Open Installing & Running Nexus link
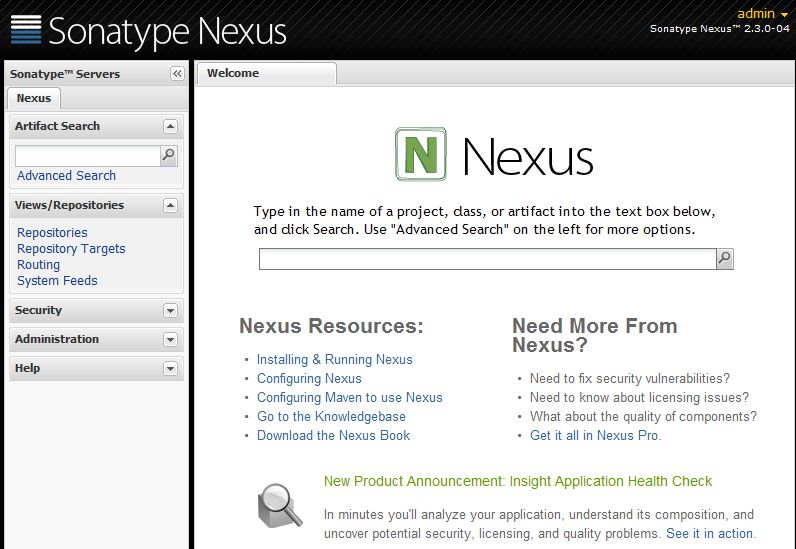Viewport: 796px width, 549px height. [x=335, y=360]
